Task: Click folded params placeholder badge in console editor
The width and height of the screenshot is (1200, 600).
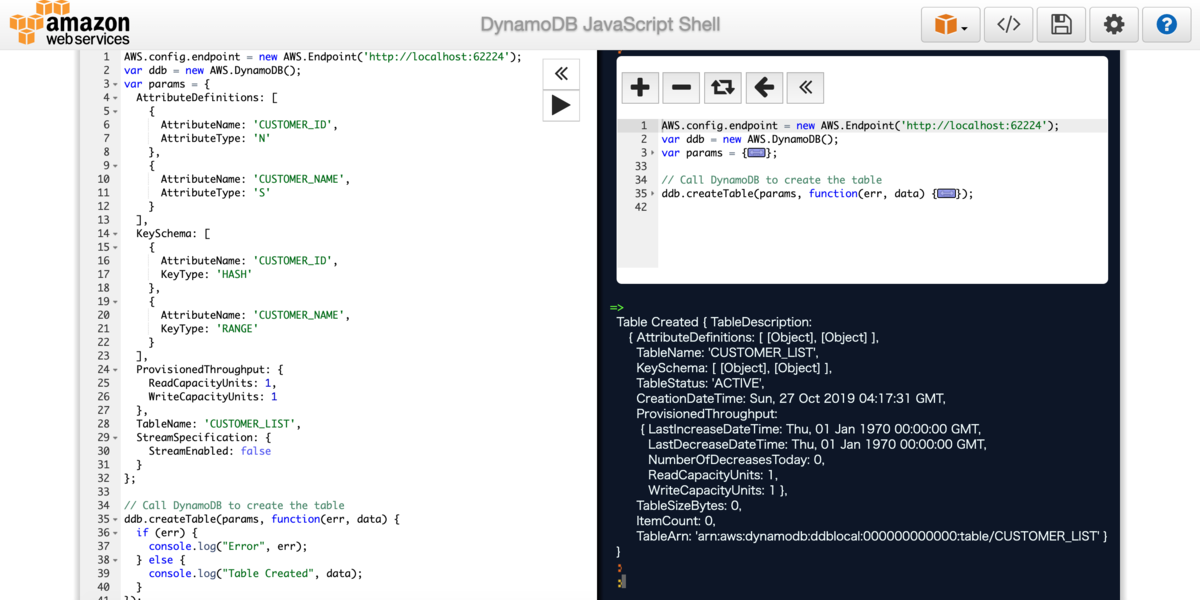Action: pyautogui.click(x=756, y=153)
